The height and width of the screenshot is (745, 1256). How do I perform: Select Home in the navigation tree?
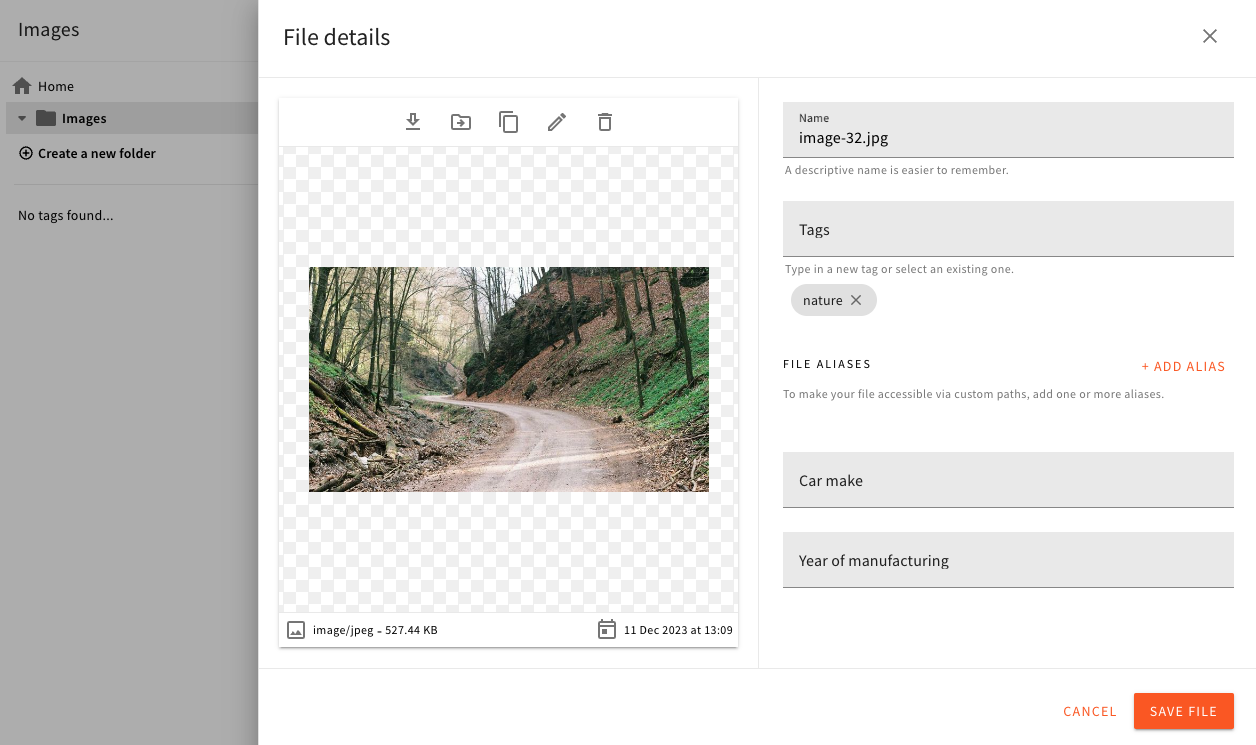56,86
